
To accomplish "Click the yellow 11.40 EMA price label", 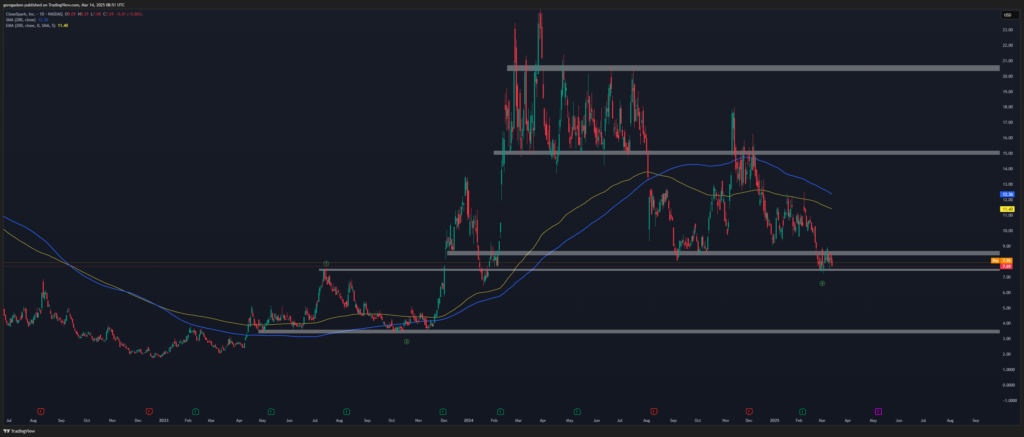I will coord(1007,208).
